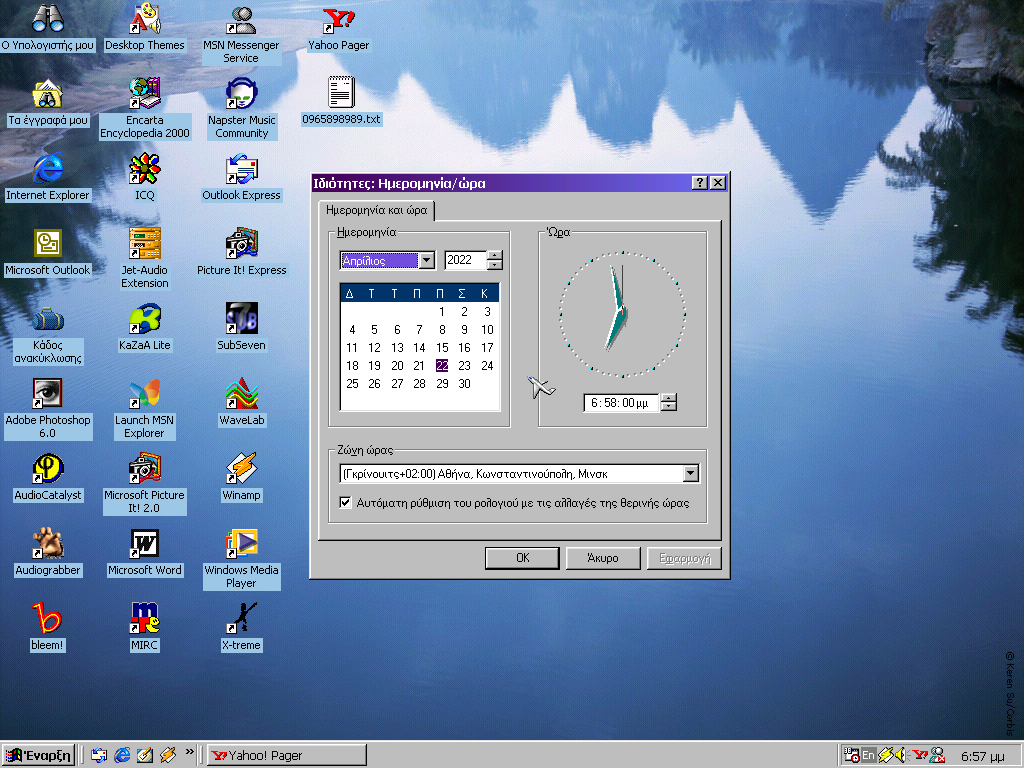The height and width of the screenshot is (768, 1024).
Task: Select the bleem! desktop icon
Action: [48, 619]
